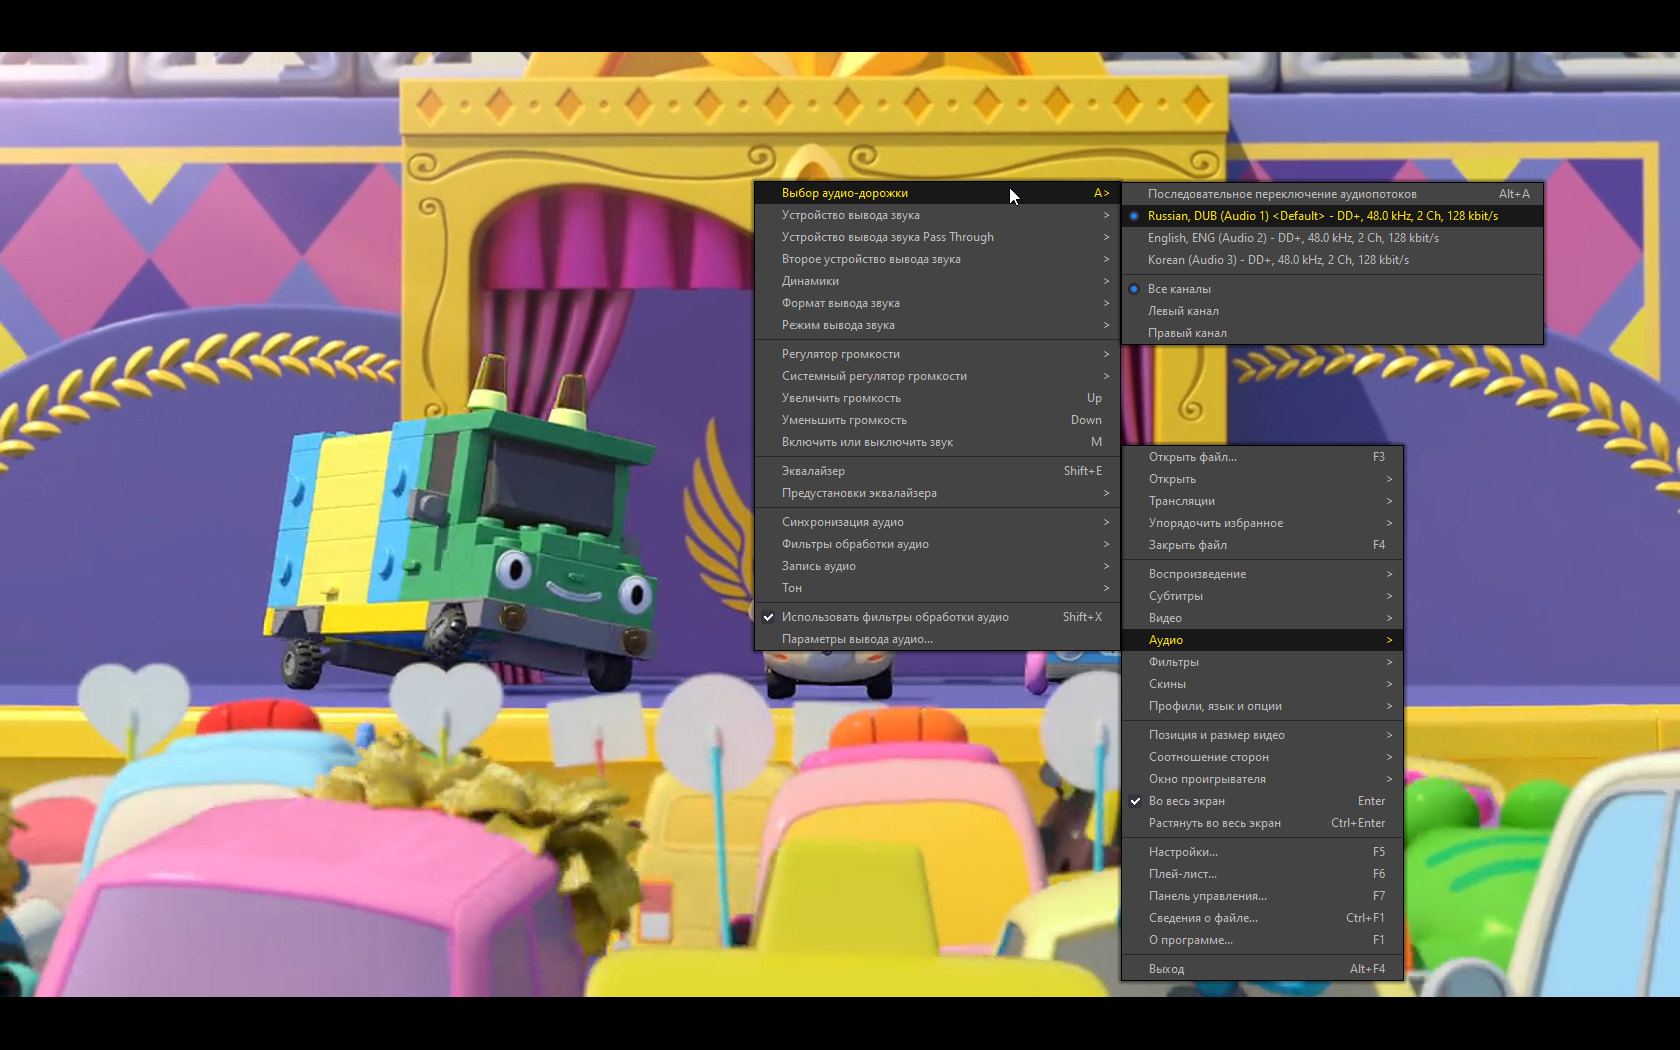Open the Видео submenu
Image resolution: width=1680 pixels, height=1050 pixels.
tap(1164, 618)
